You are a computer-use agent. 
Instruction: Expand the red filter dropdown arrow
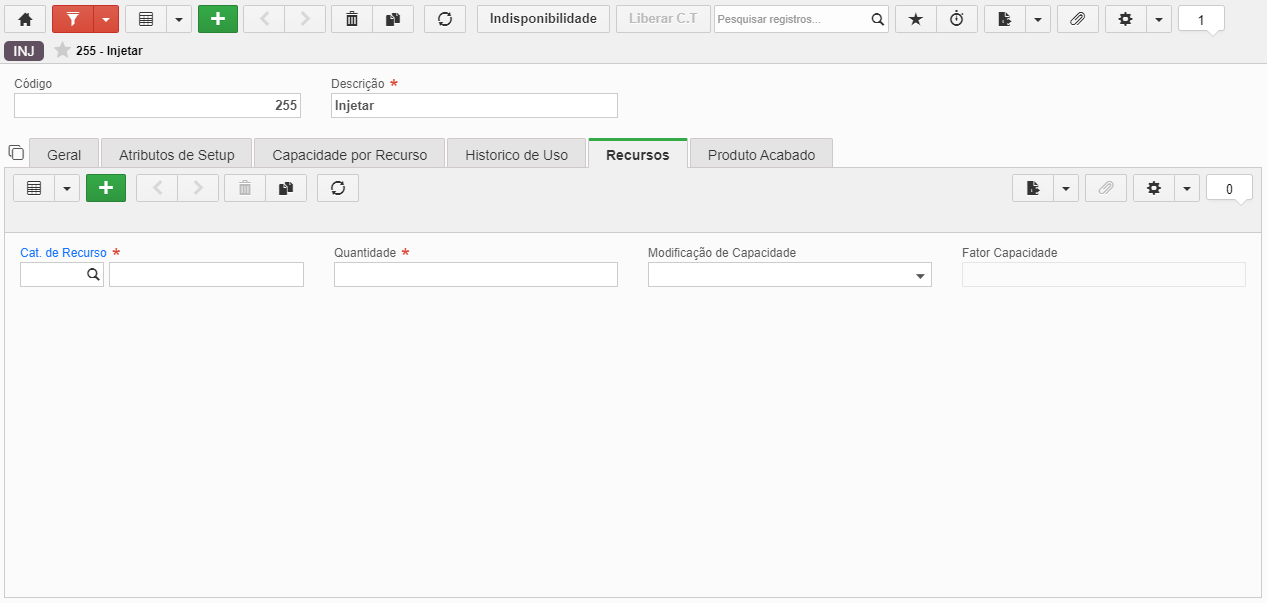[x=106, y=19]
